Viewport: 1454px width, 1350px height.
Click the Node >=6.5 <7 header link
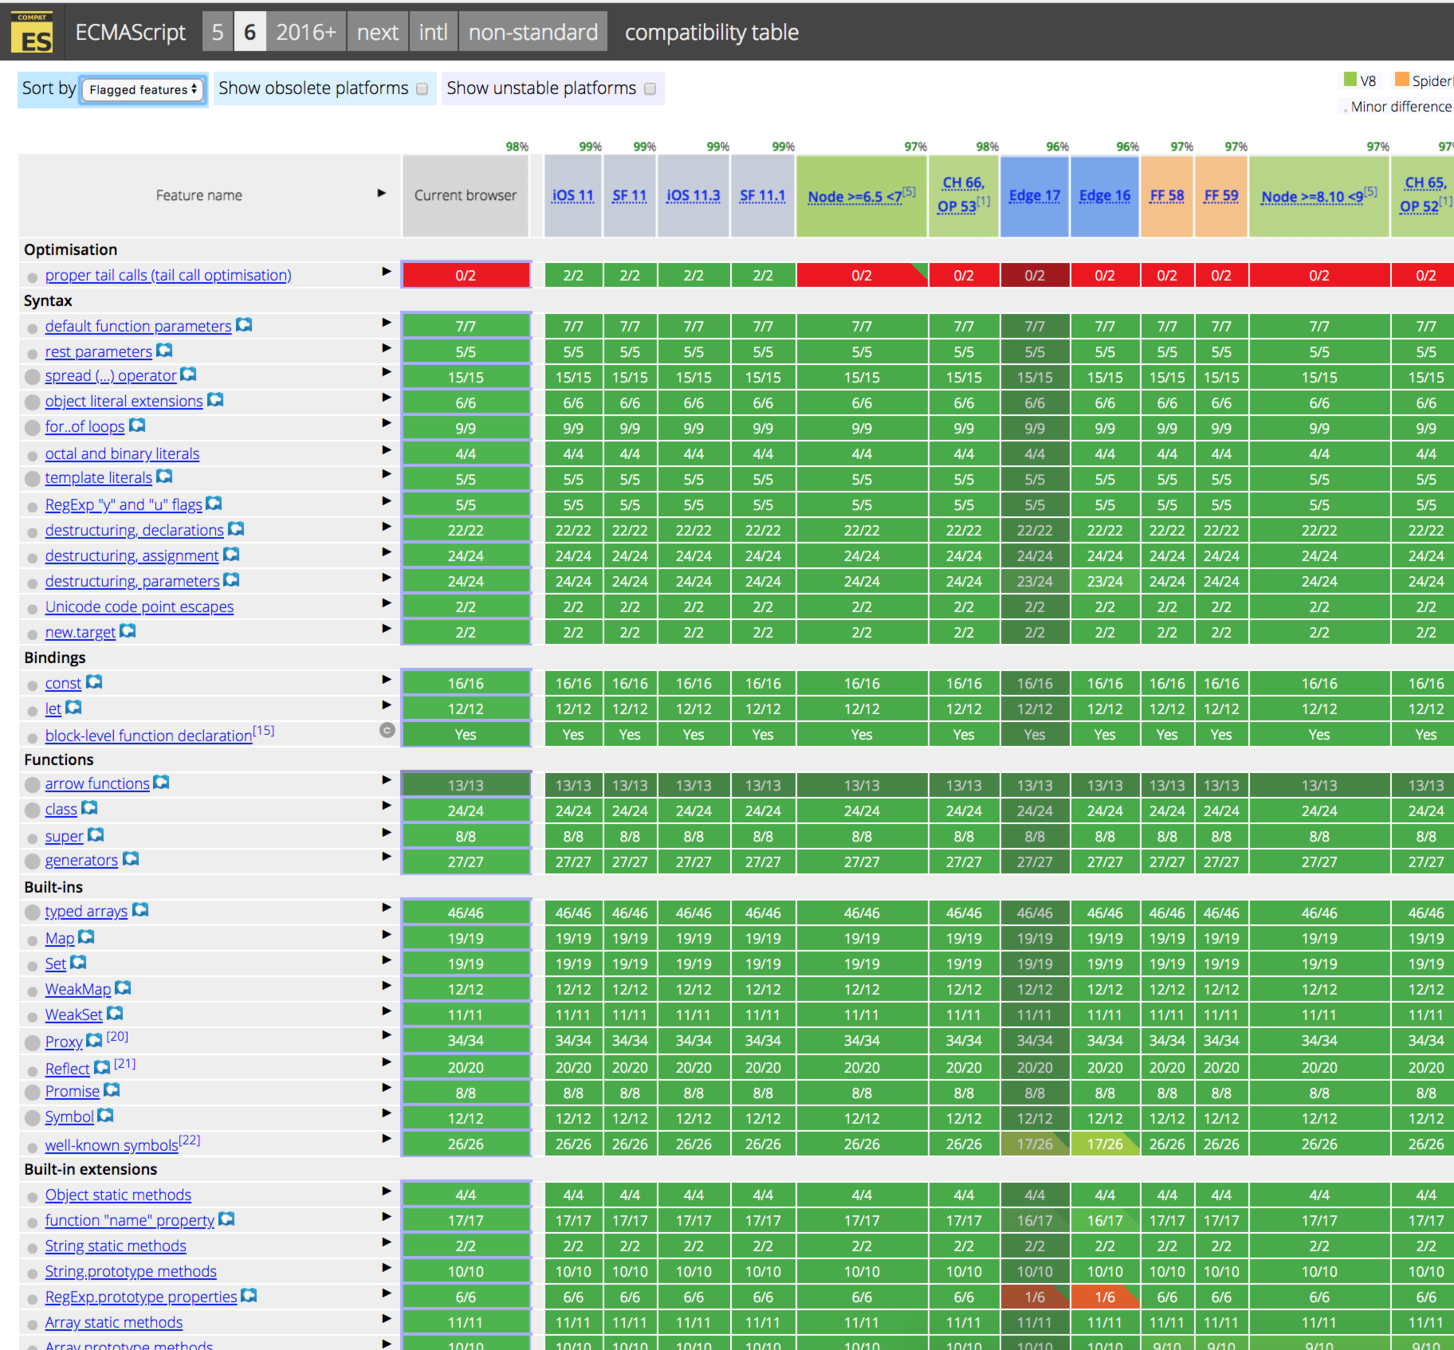[x=855, y=196]
